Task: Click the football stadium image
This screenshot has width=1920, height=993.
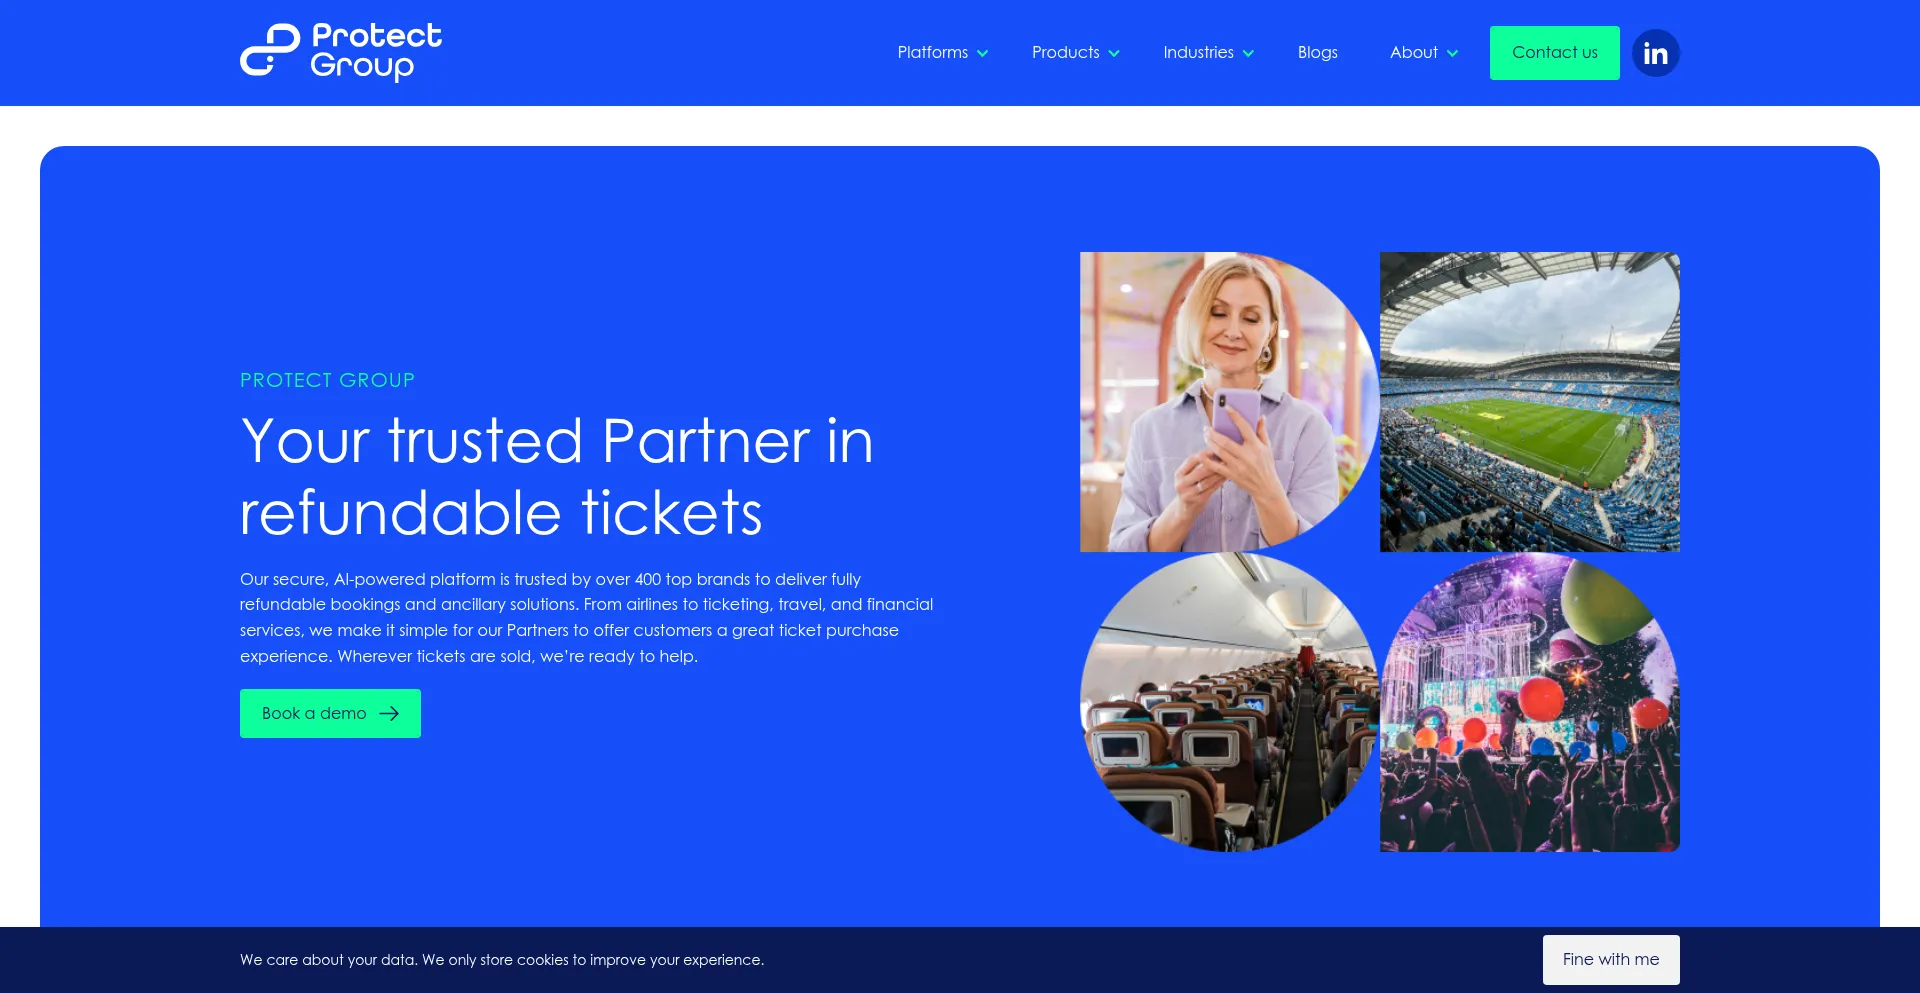Action: [1530, 402]
